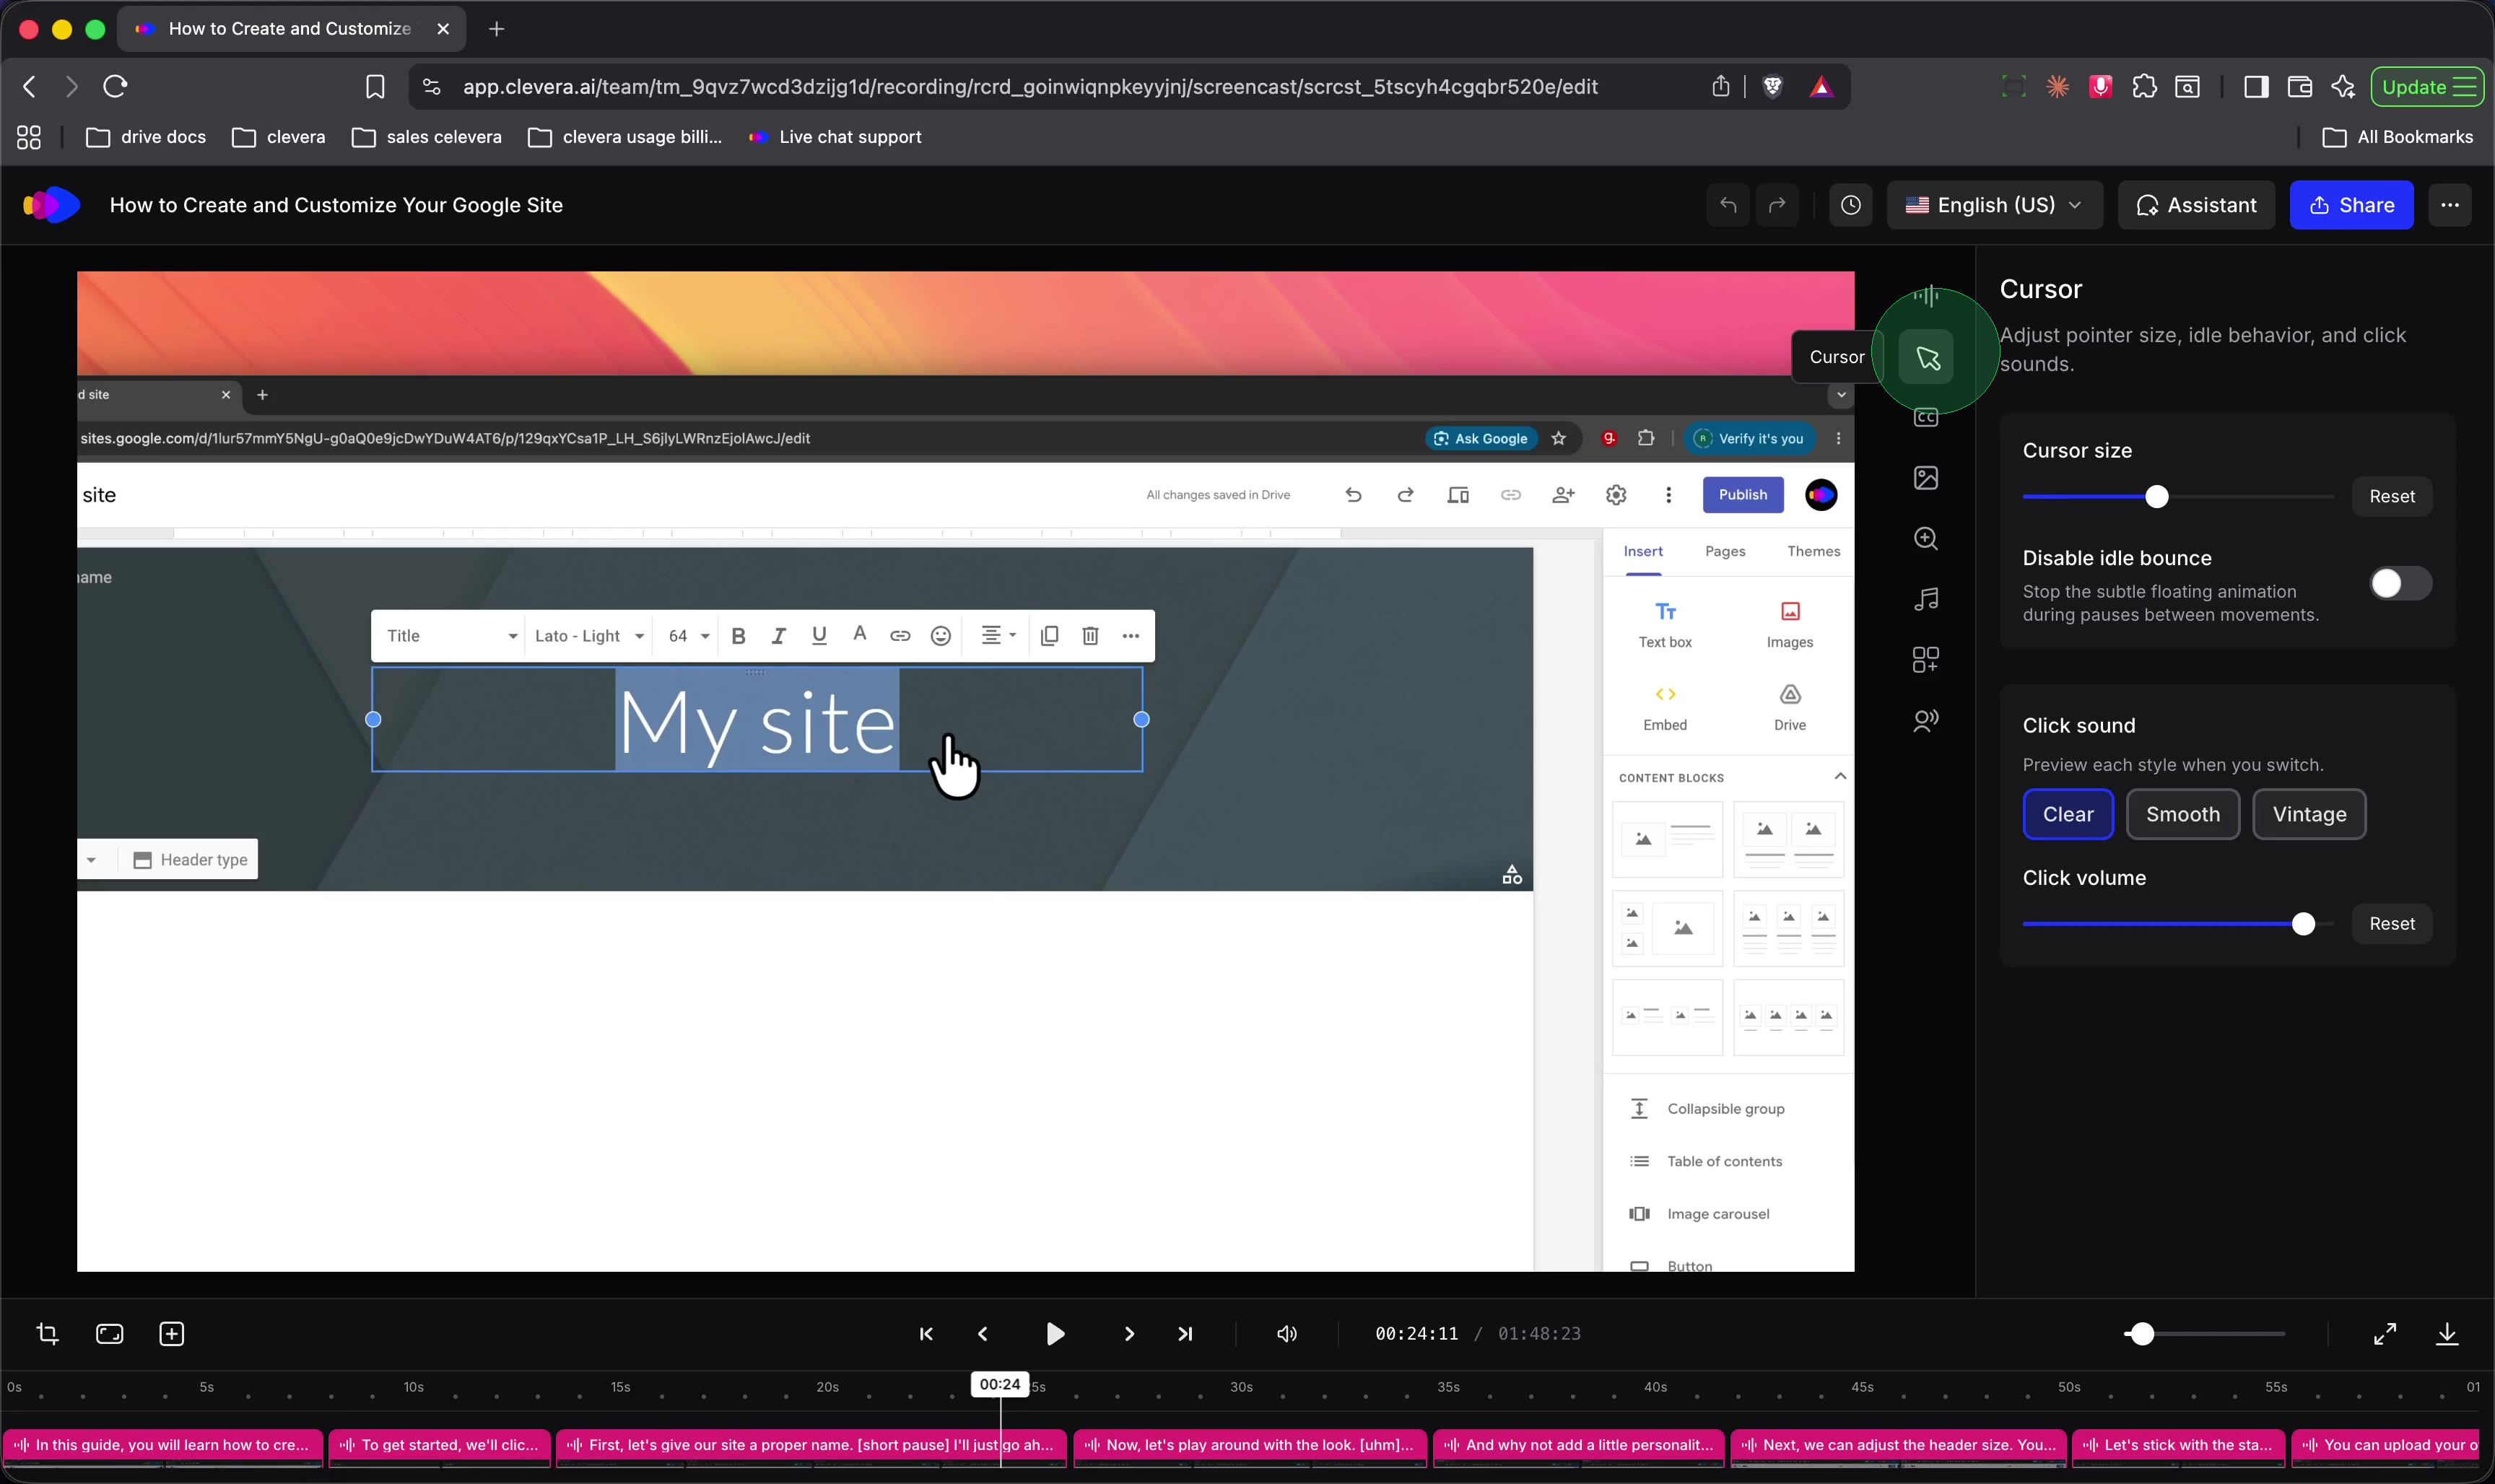Viewport: 2495px width, 1484px height.
Task: Open the more options ellipsis menu
Action: click(x=2450, y=205)
